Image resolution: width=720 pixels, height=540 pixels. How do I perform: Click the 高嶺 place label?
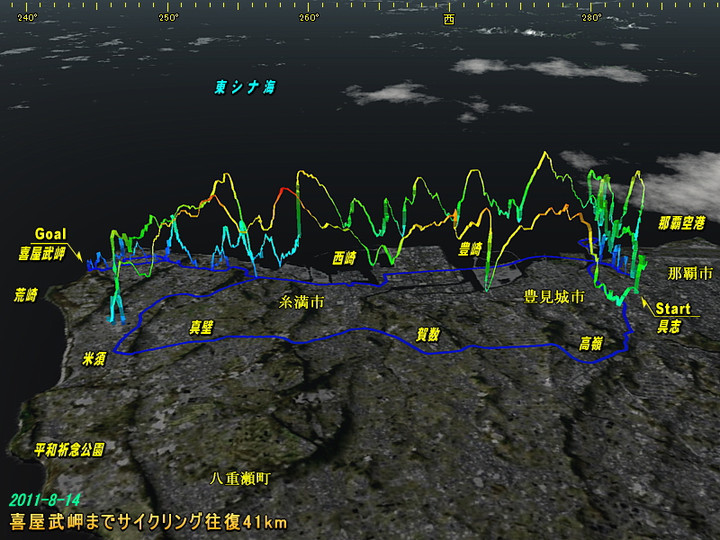(591, 343)
